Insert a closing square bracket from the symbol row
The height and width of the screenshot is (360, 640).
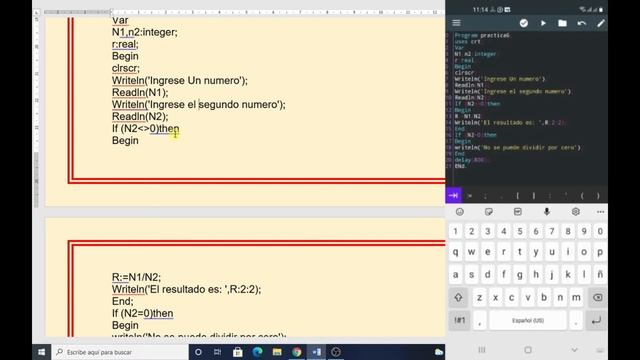[x=533, y=196]
